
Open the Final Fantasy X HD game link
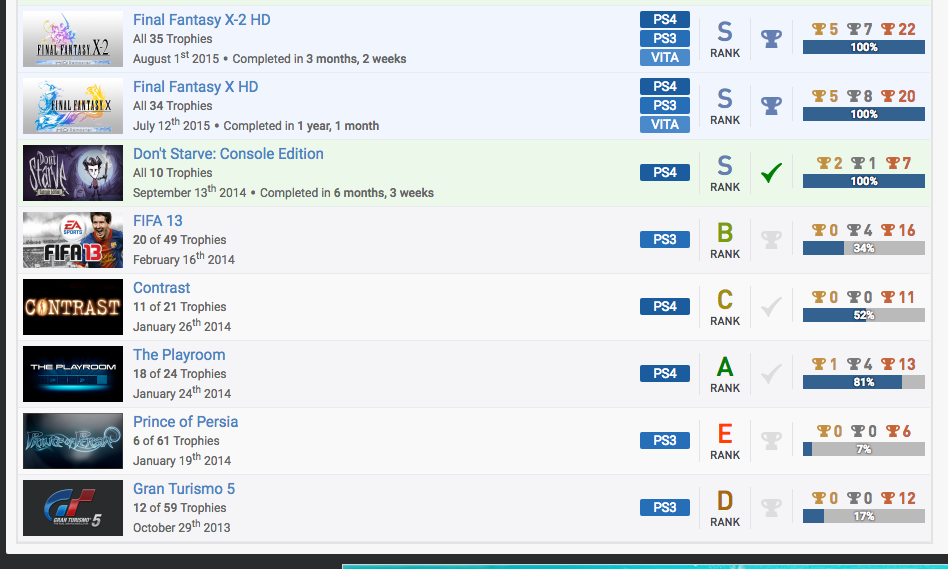click(195, 87)
